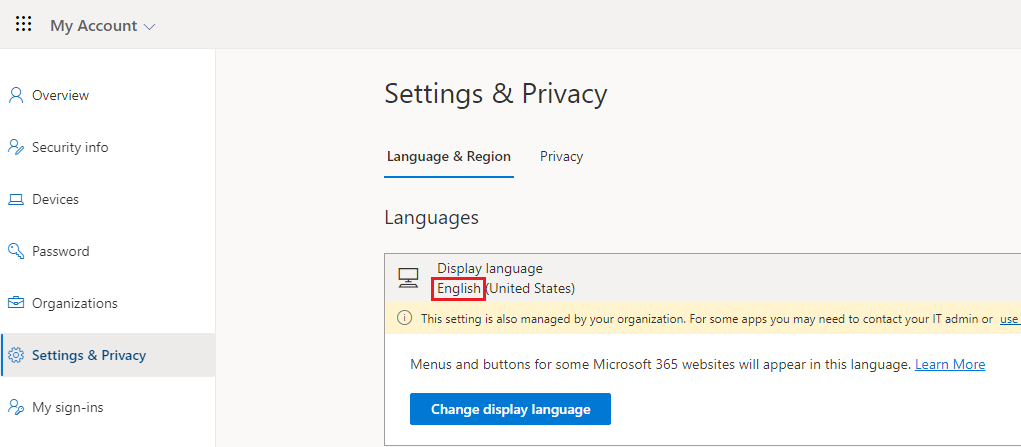1021x447 pixels.
Task: Click the display language monitor icon
Action: (x=408, y=278)
